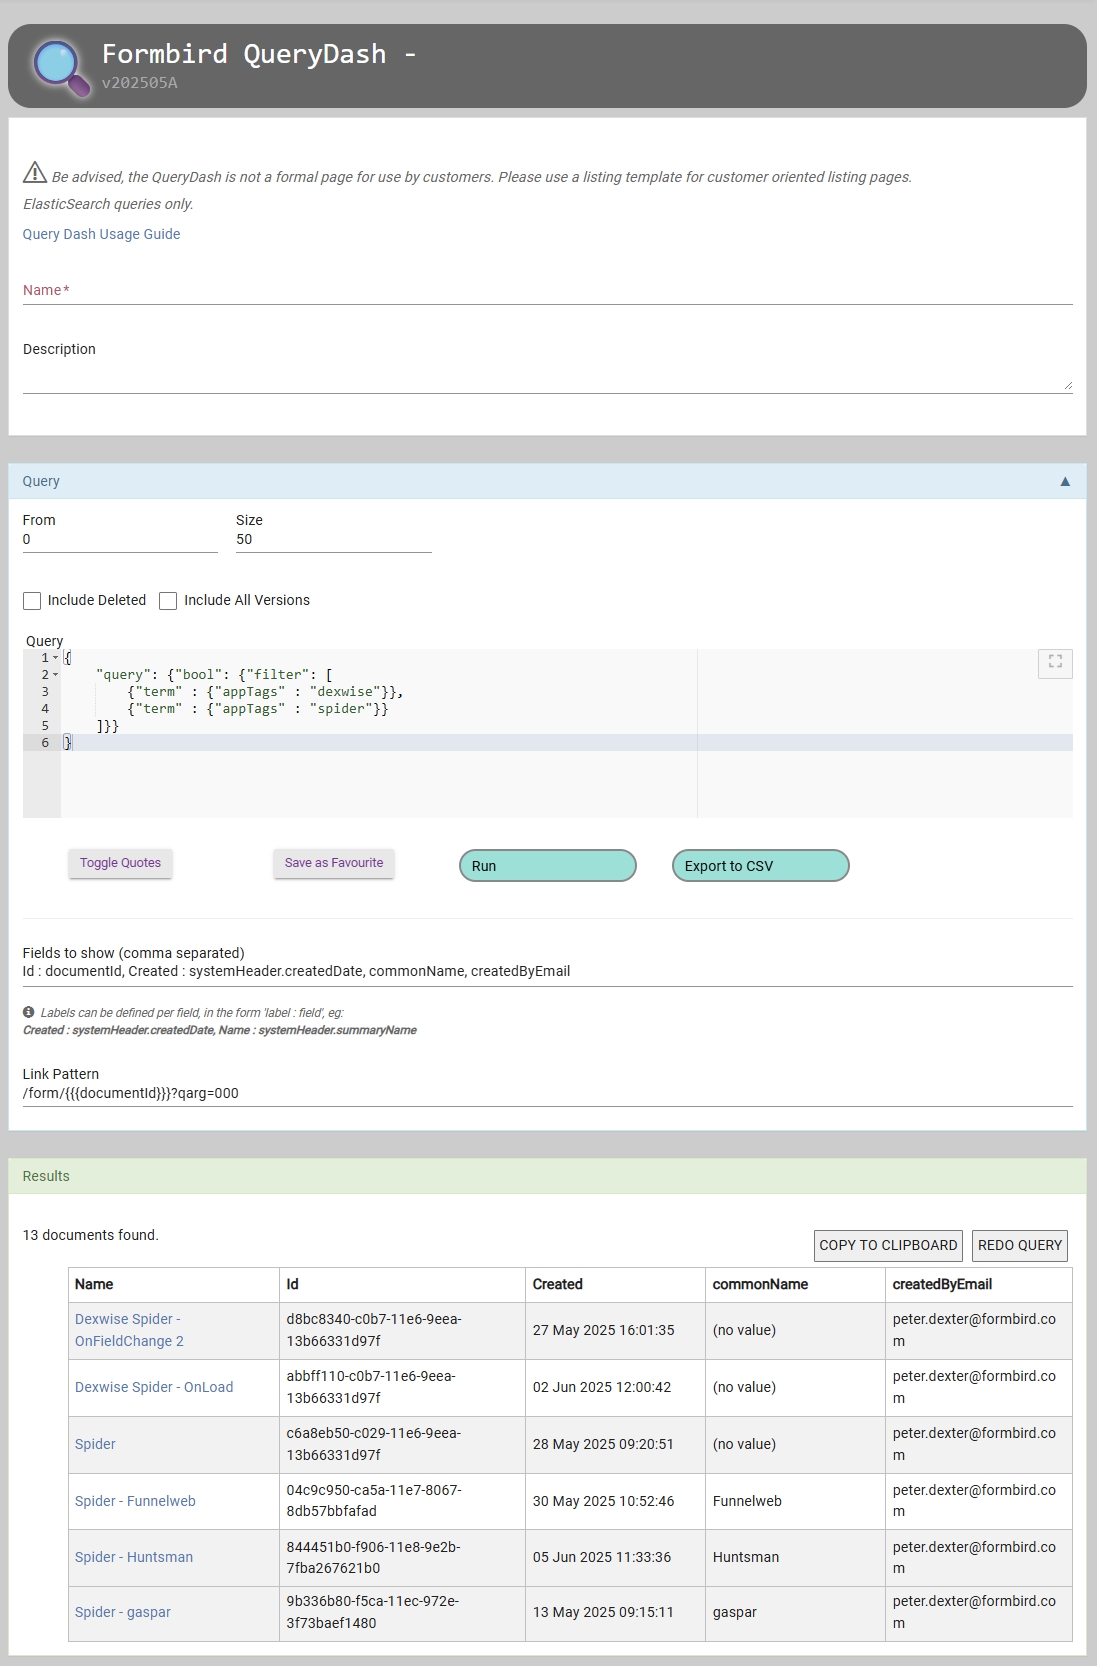This screenshot has width=1097, height=1666.
Task: Click the fullscreen icon in query editor
Action: click(x=1055, y=662)
